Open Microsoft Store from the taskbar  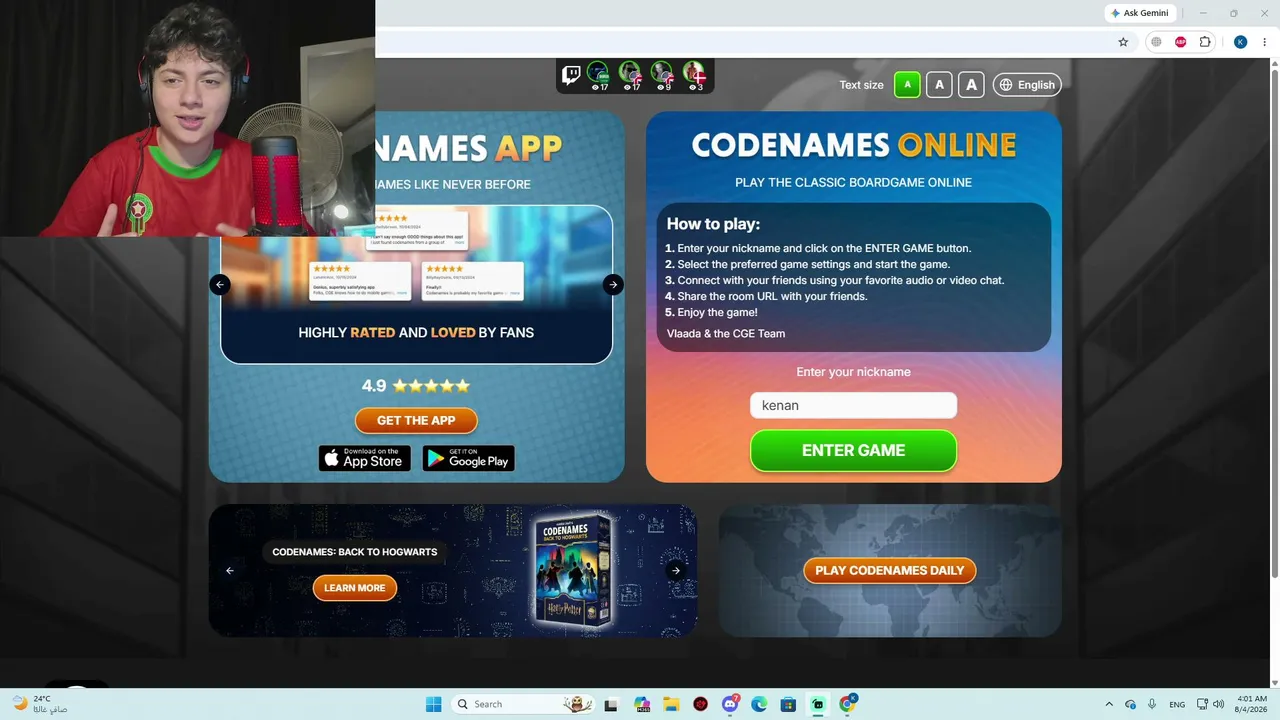click(x=788, y=704)
